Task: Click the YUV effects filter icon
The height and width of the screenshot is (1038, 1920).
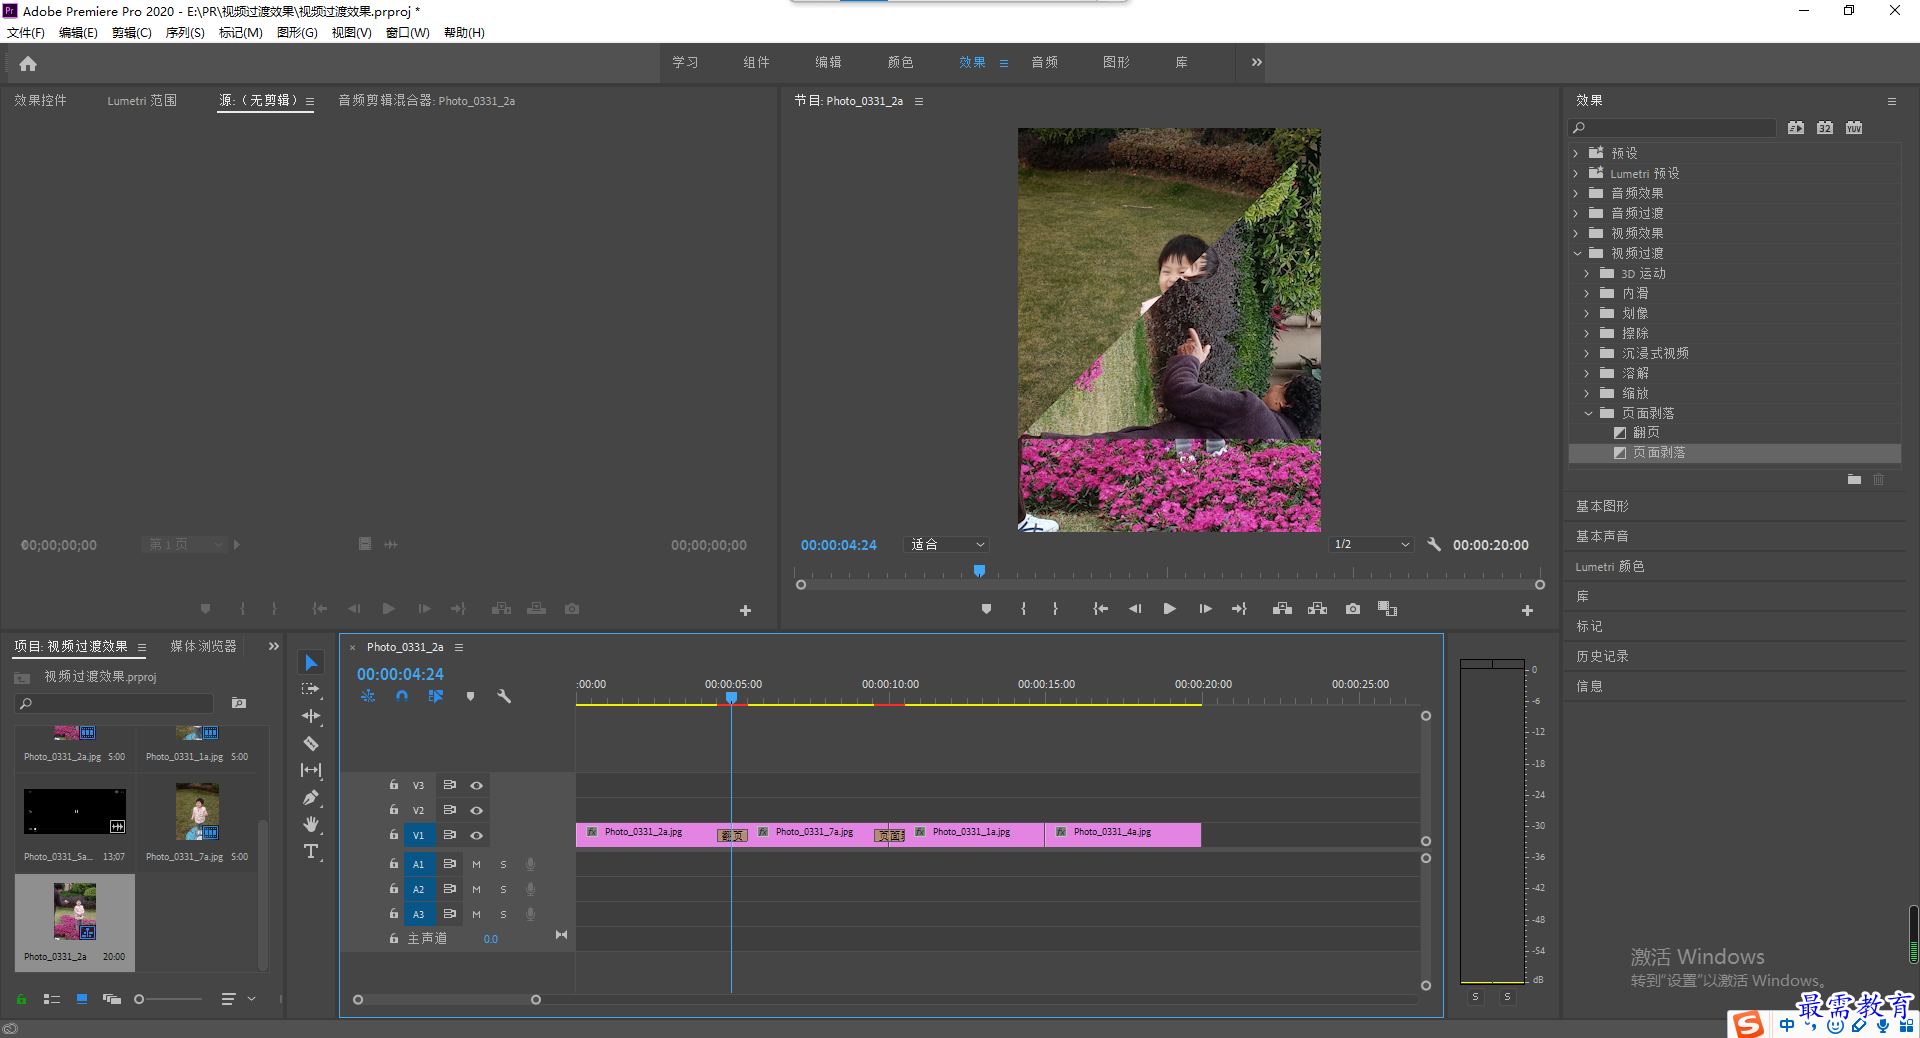Action: (1854, 128)
